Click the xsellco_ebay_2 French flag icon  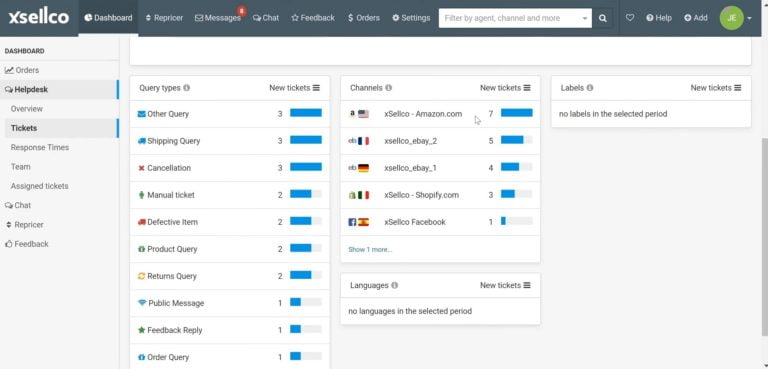(x=363, y=141)
